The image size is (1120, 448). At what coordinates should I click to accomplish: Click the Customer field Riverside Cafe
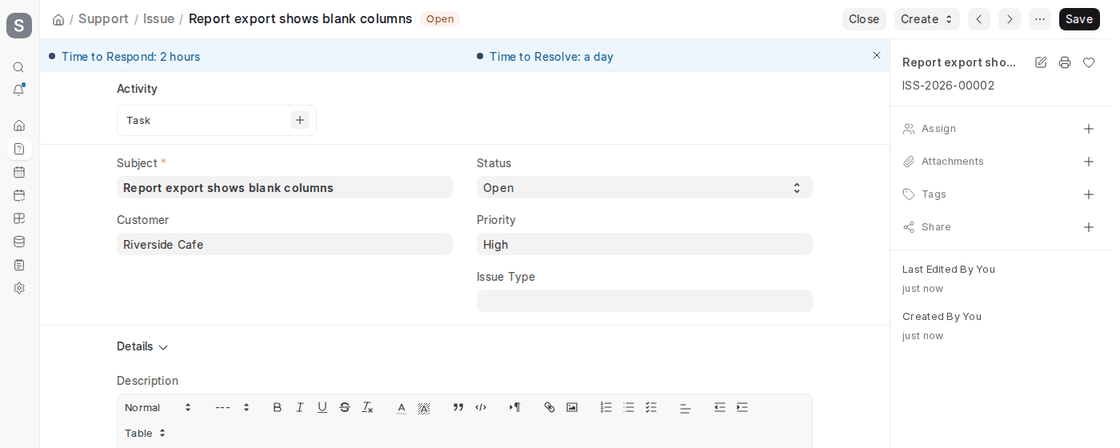[284, 244]
